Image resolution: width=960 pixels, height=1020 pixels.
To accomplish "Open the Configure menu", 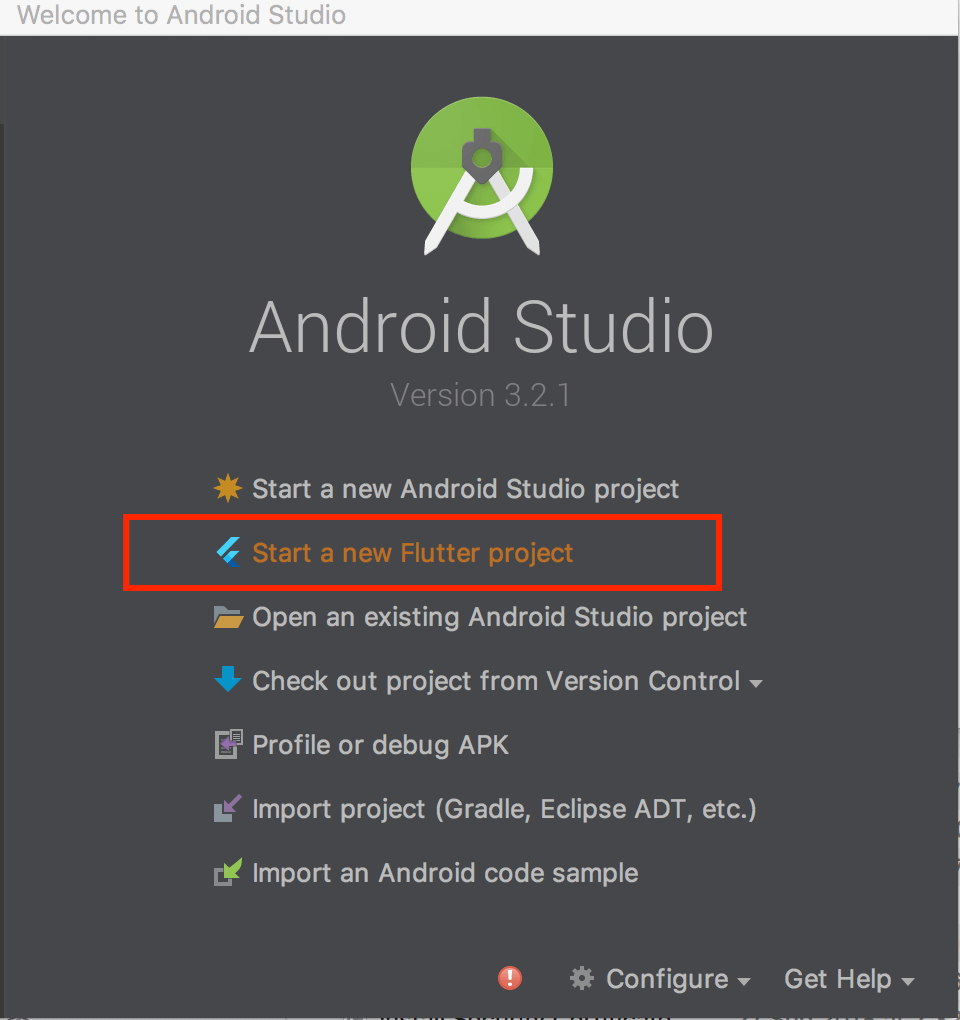I will coord(660,978).
